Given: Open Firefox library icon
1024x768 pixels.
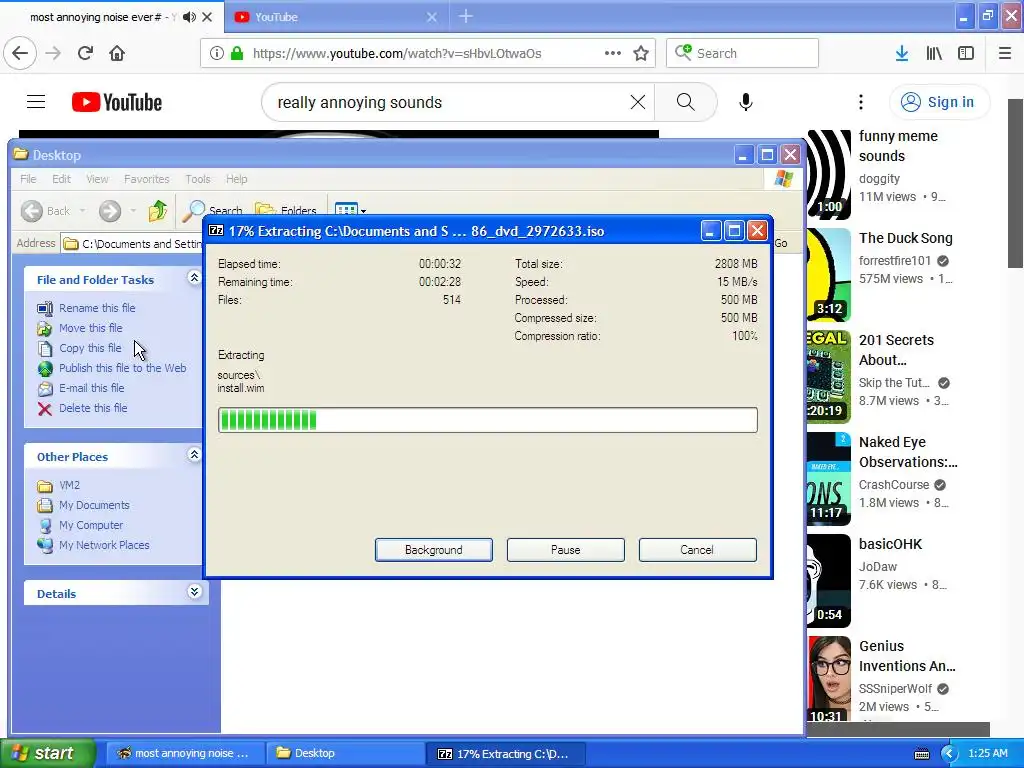Looking at the screenshot, I should tap(934, 54).
